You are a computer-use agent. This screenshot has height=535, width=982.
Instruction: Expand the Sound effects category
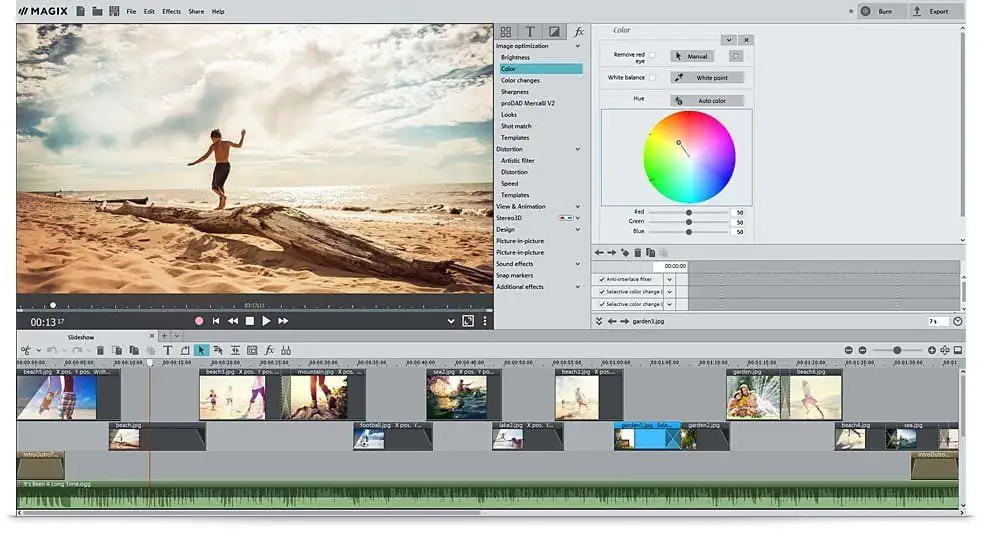click(x=577, y=264)
